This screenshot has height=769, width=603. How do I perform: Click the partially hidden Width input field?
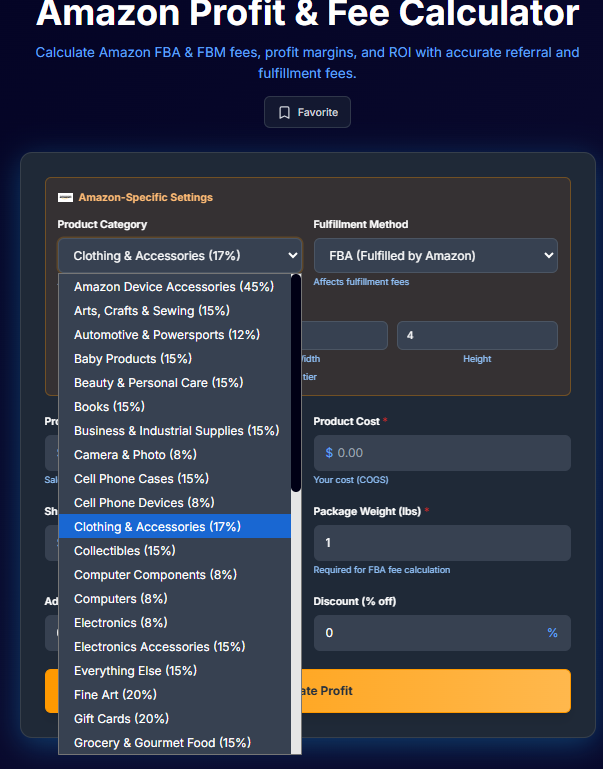(345, 335)
